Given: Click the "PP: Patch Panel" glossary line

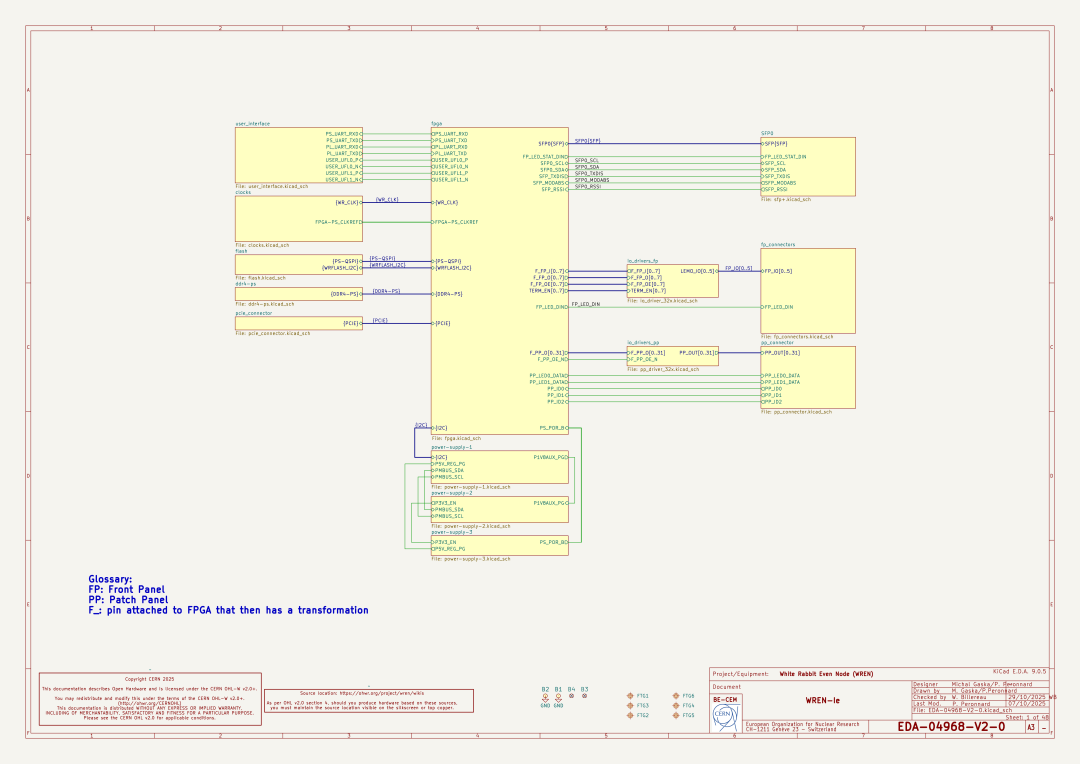Looking at the screenshot, I should pyautogui.click(x=128, y=600).
